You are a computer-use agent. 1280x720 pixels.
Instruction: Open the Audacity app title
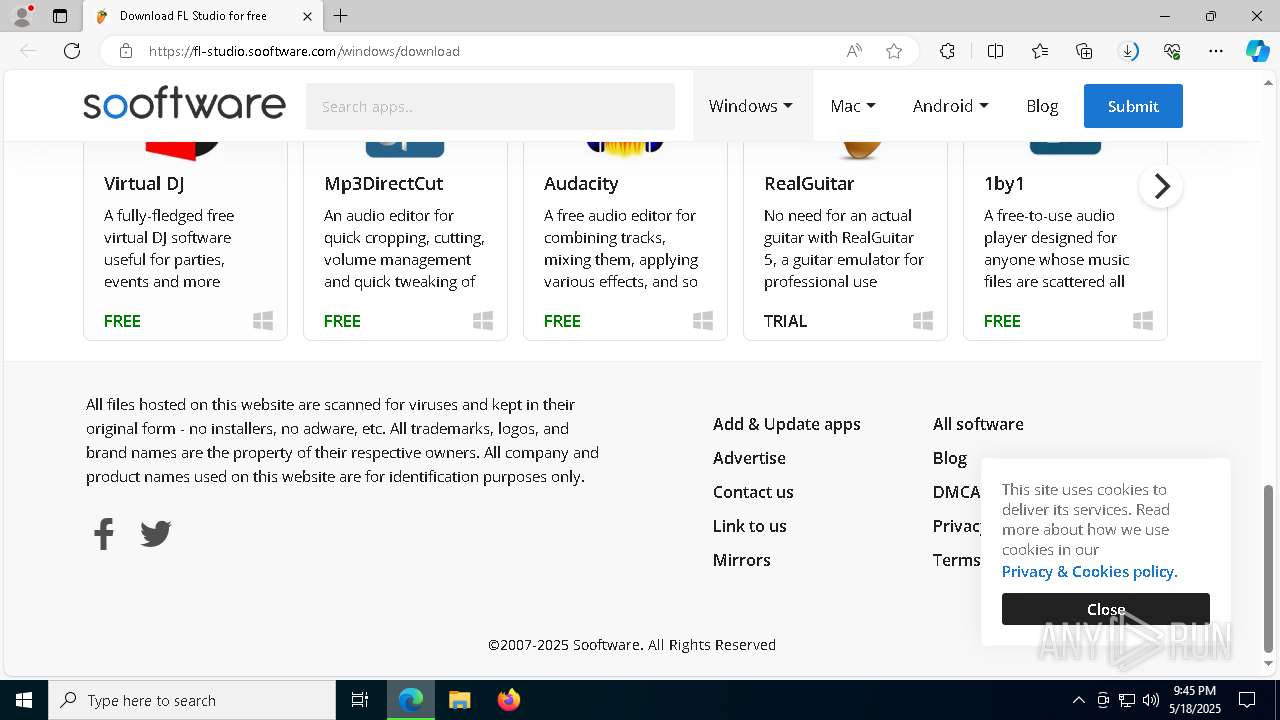point(581,183)
